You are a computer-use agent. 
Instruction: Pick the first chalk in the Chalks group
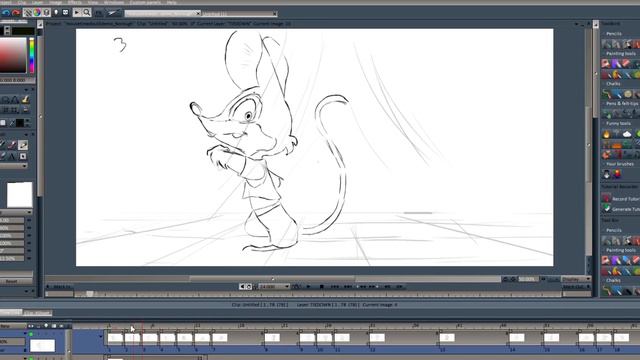[606, 94]
